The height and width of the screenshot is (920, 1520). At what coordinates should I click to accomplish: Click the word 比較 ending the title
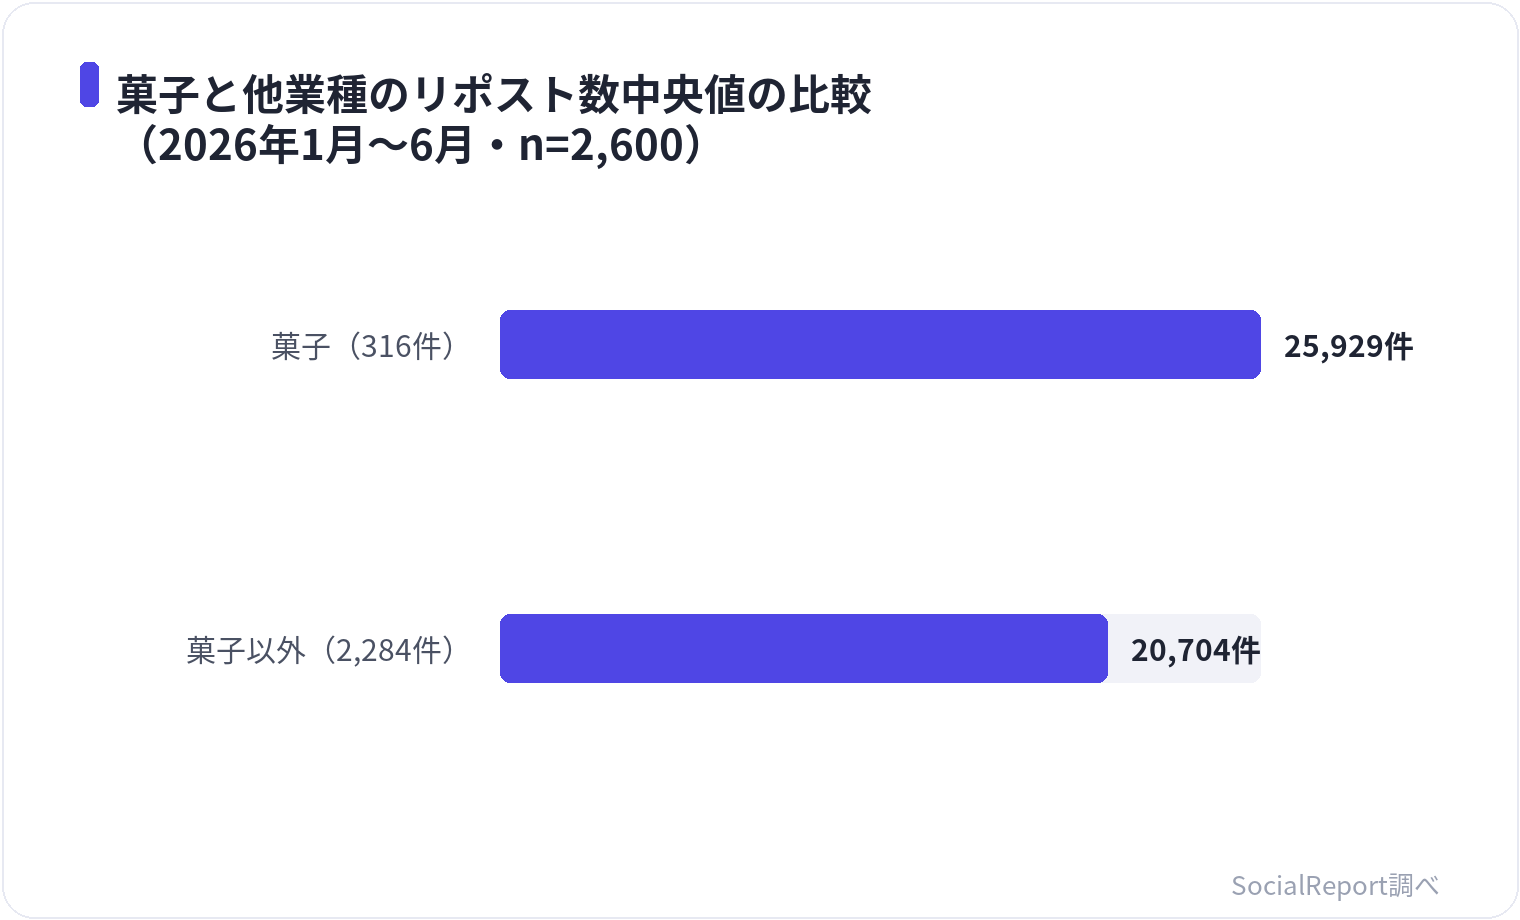pos(831,95)
